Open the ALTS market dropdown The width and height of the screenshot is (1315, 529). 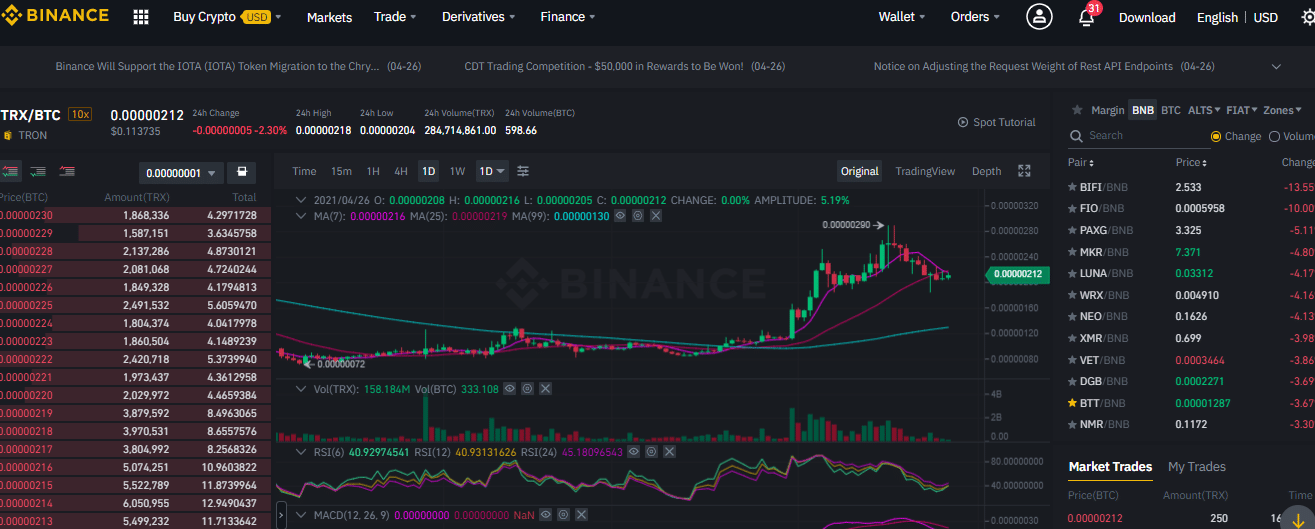[x=1203, y=110]
